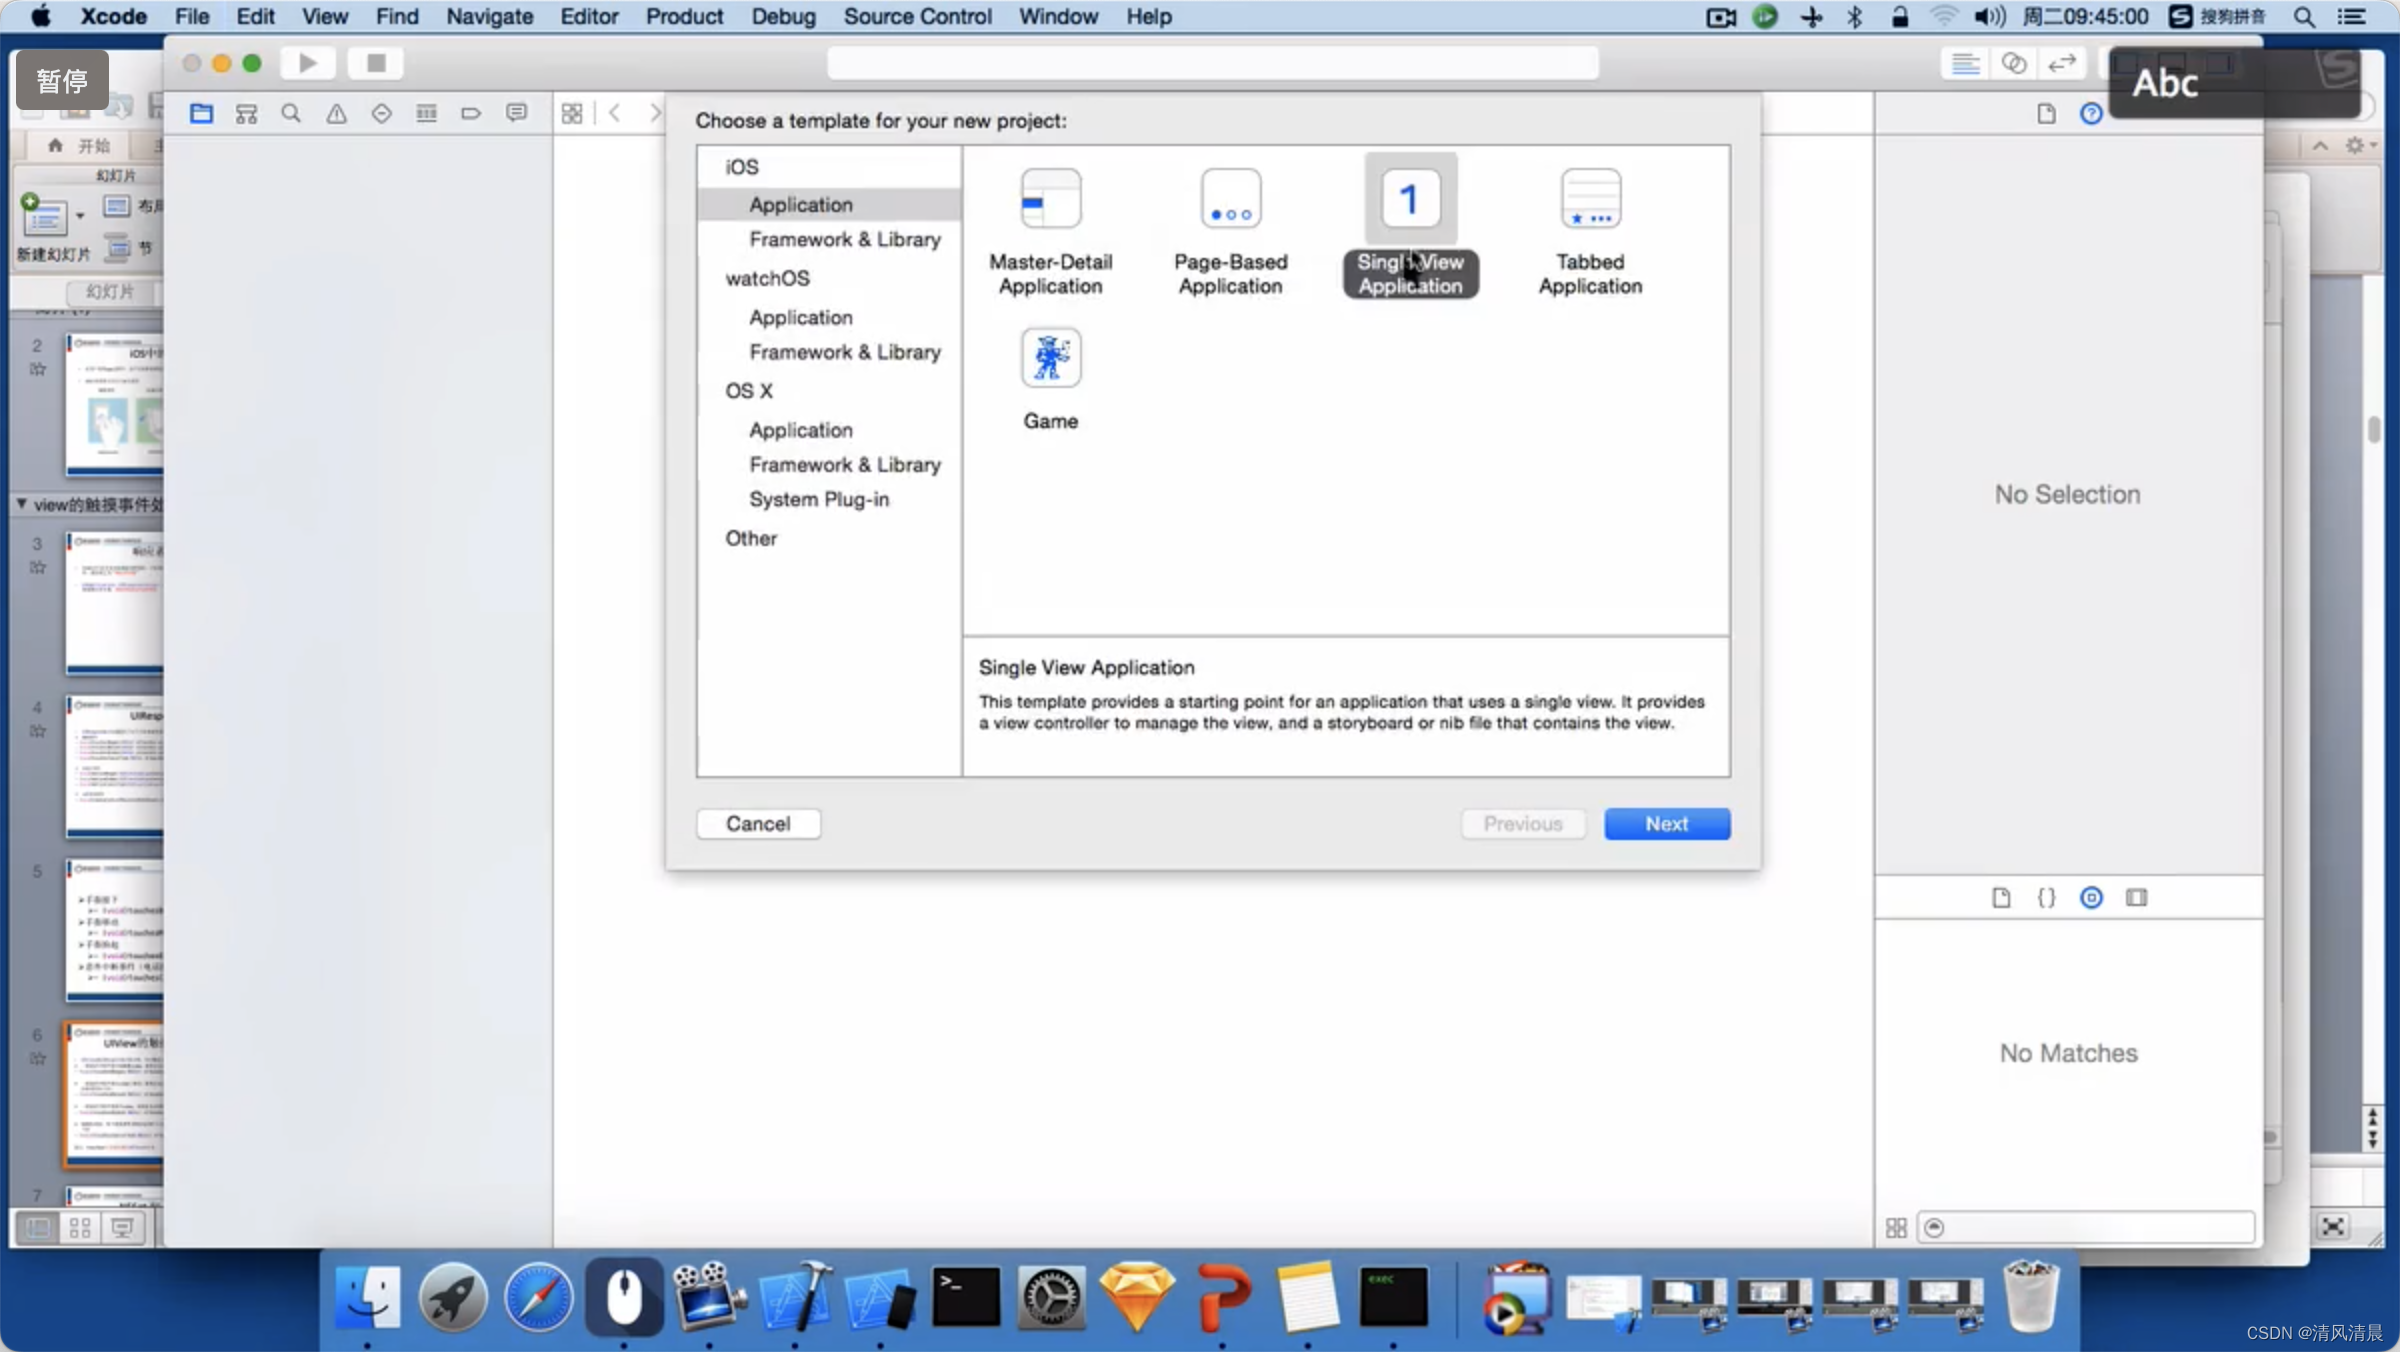Open the File menu

pos(192,16)
